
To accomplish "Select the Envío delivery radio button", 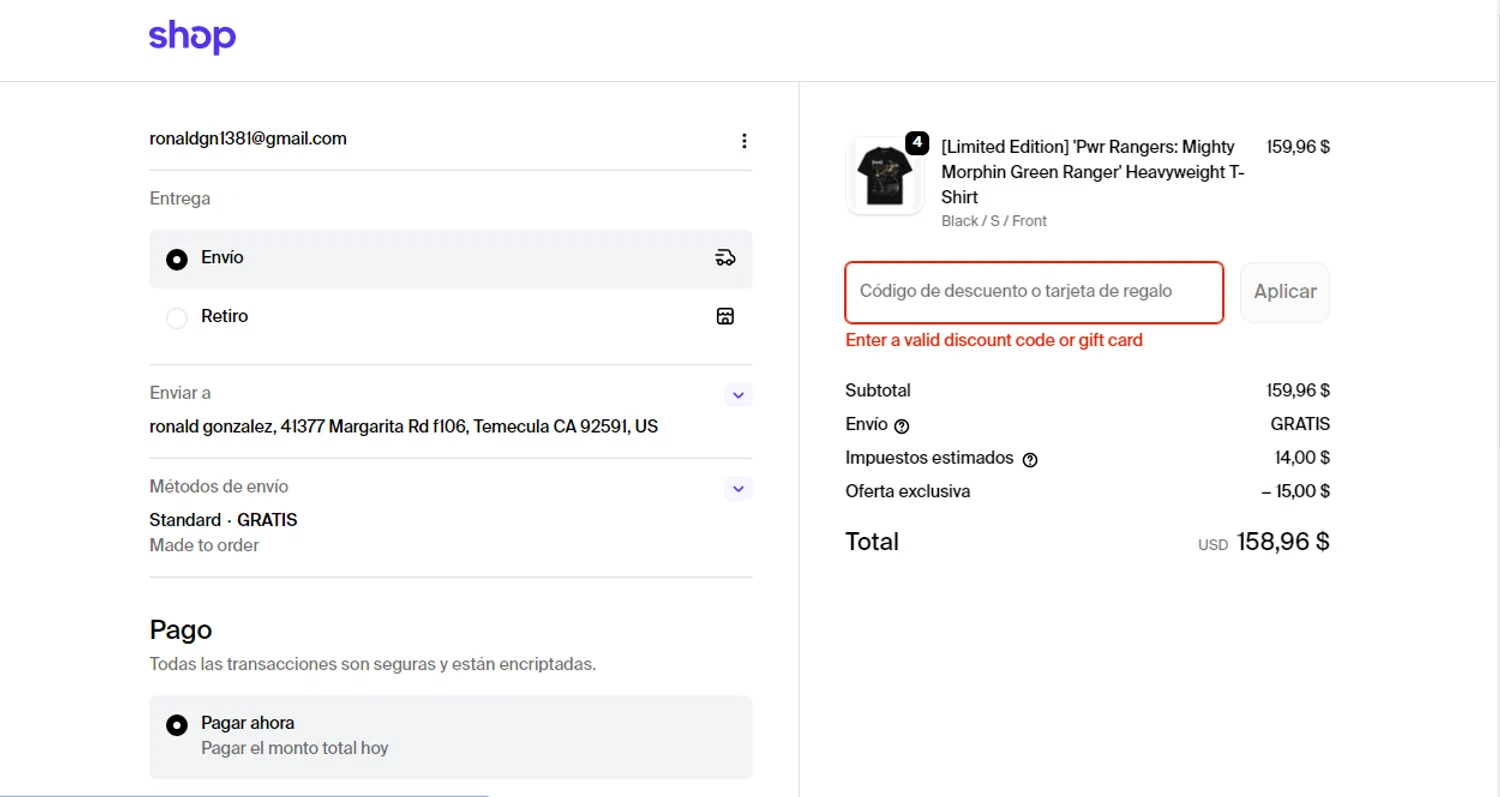I will tap(177, 259).
